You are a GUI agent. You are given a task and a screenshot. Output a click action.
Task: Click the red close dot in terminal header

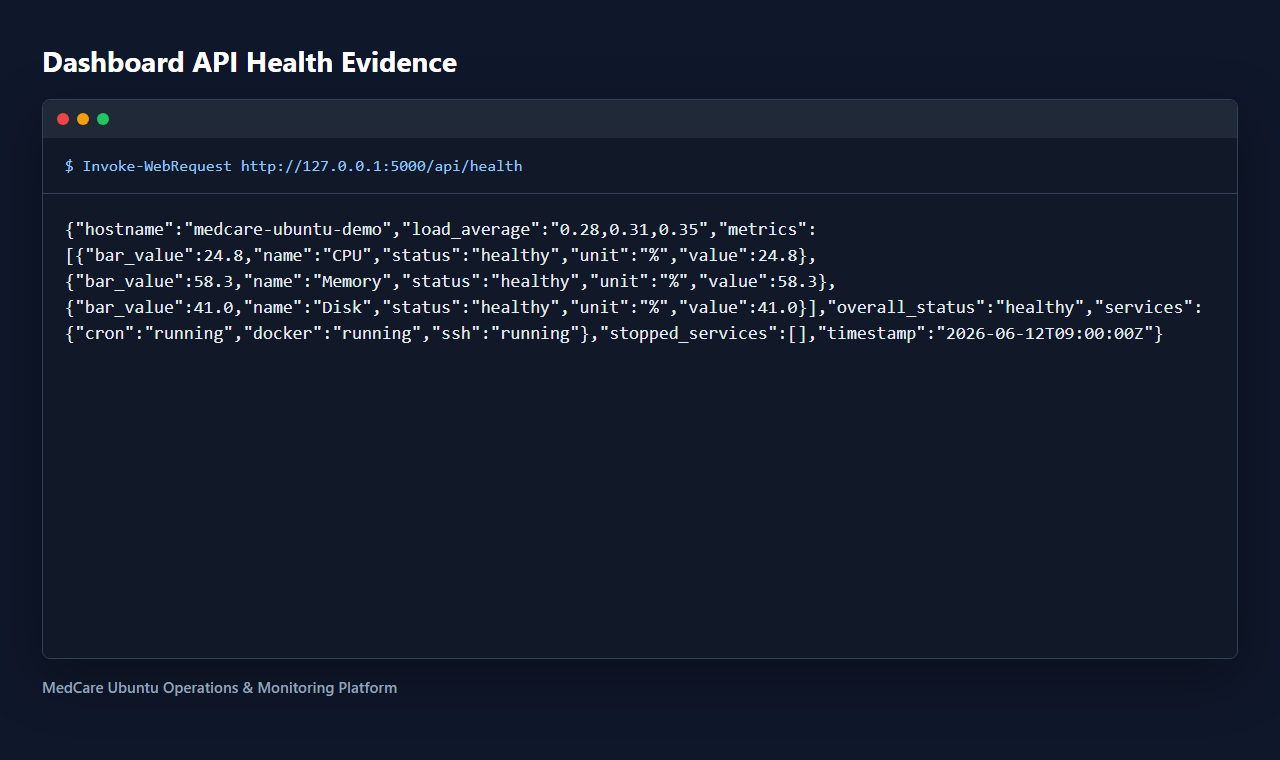pyautogui.click(x=63, y=119)
